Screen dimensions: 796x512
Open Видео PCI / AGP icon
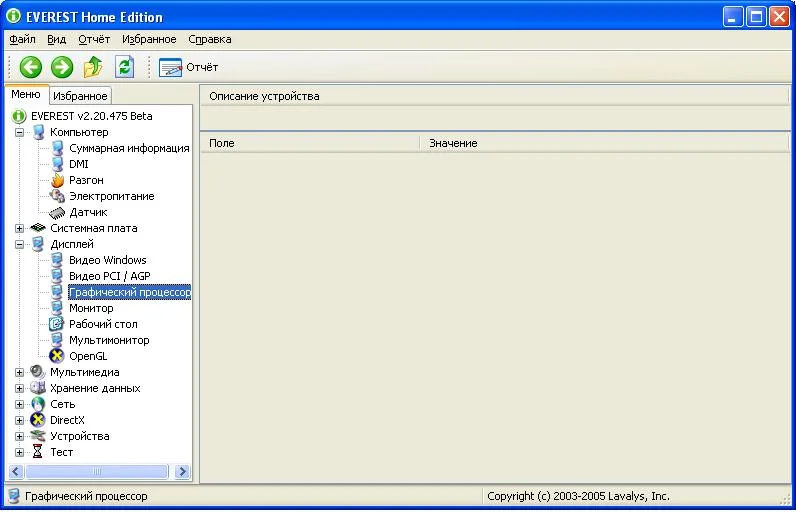(x=57, y=276)
